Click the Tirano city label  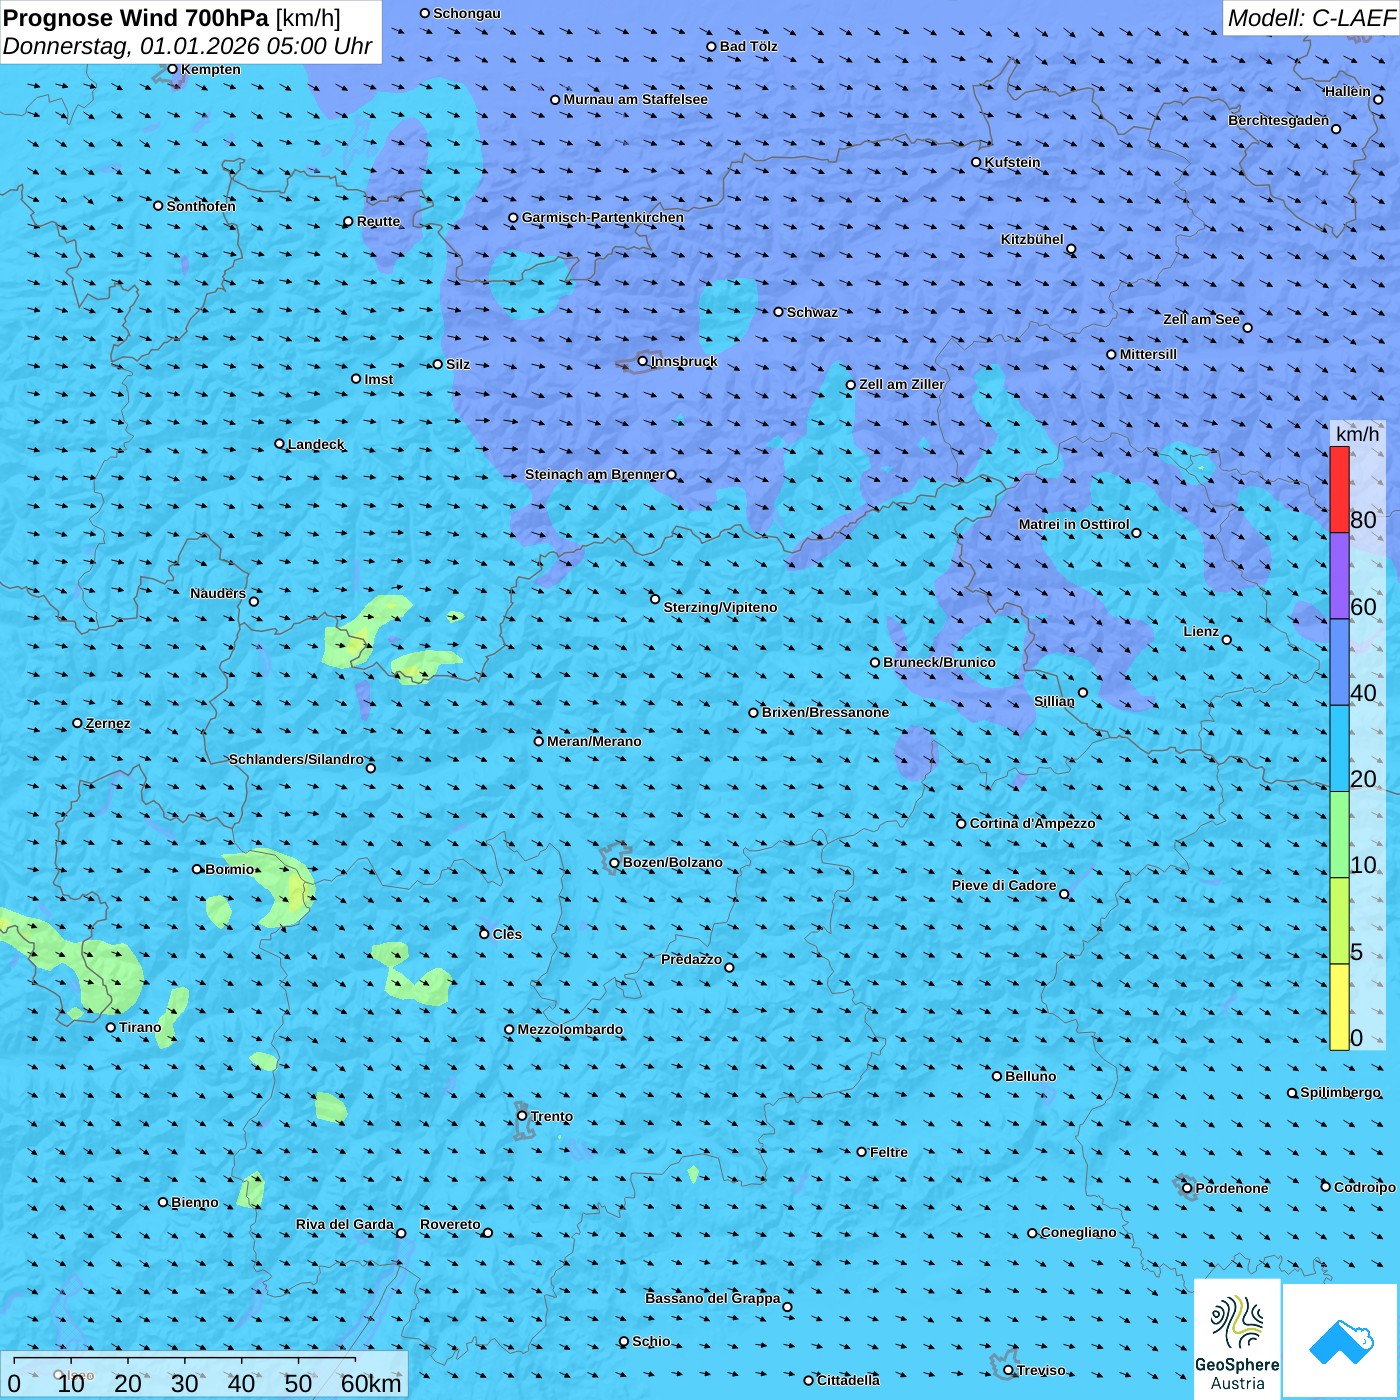[140, 1027]
